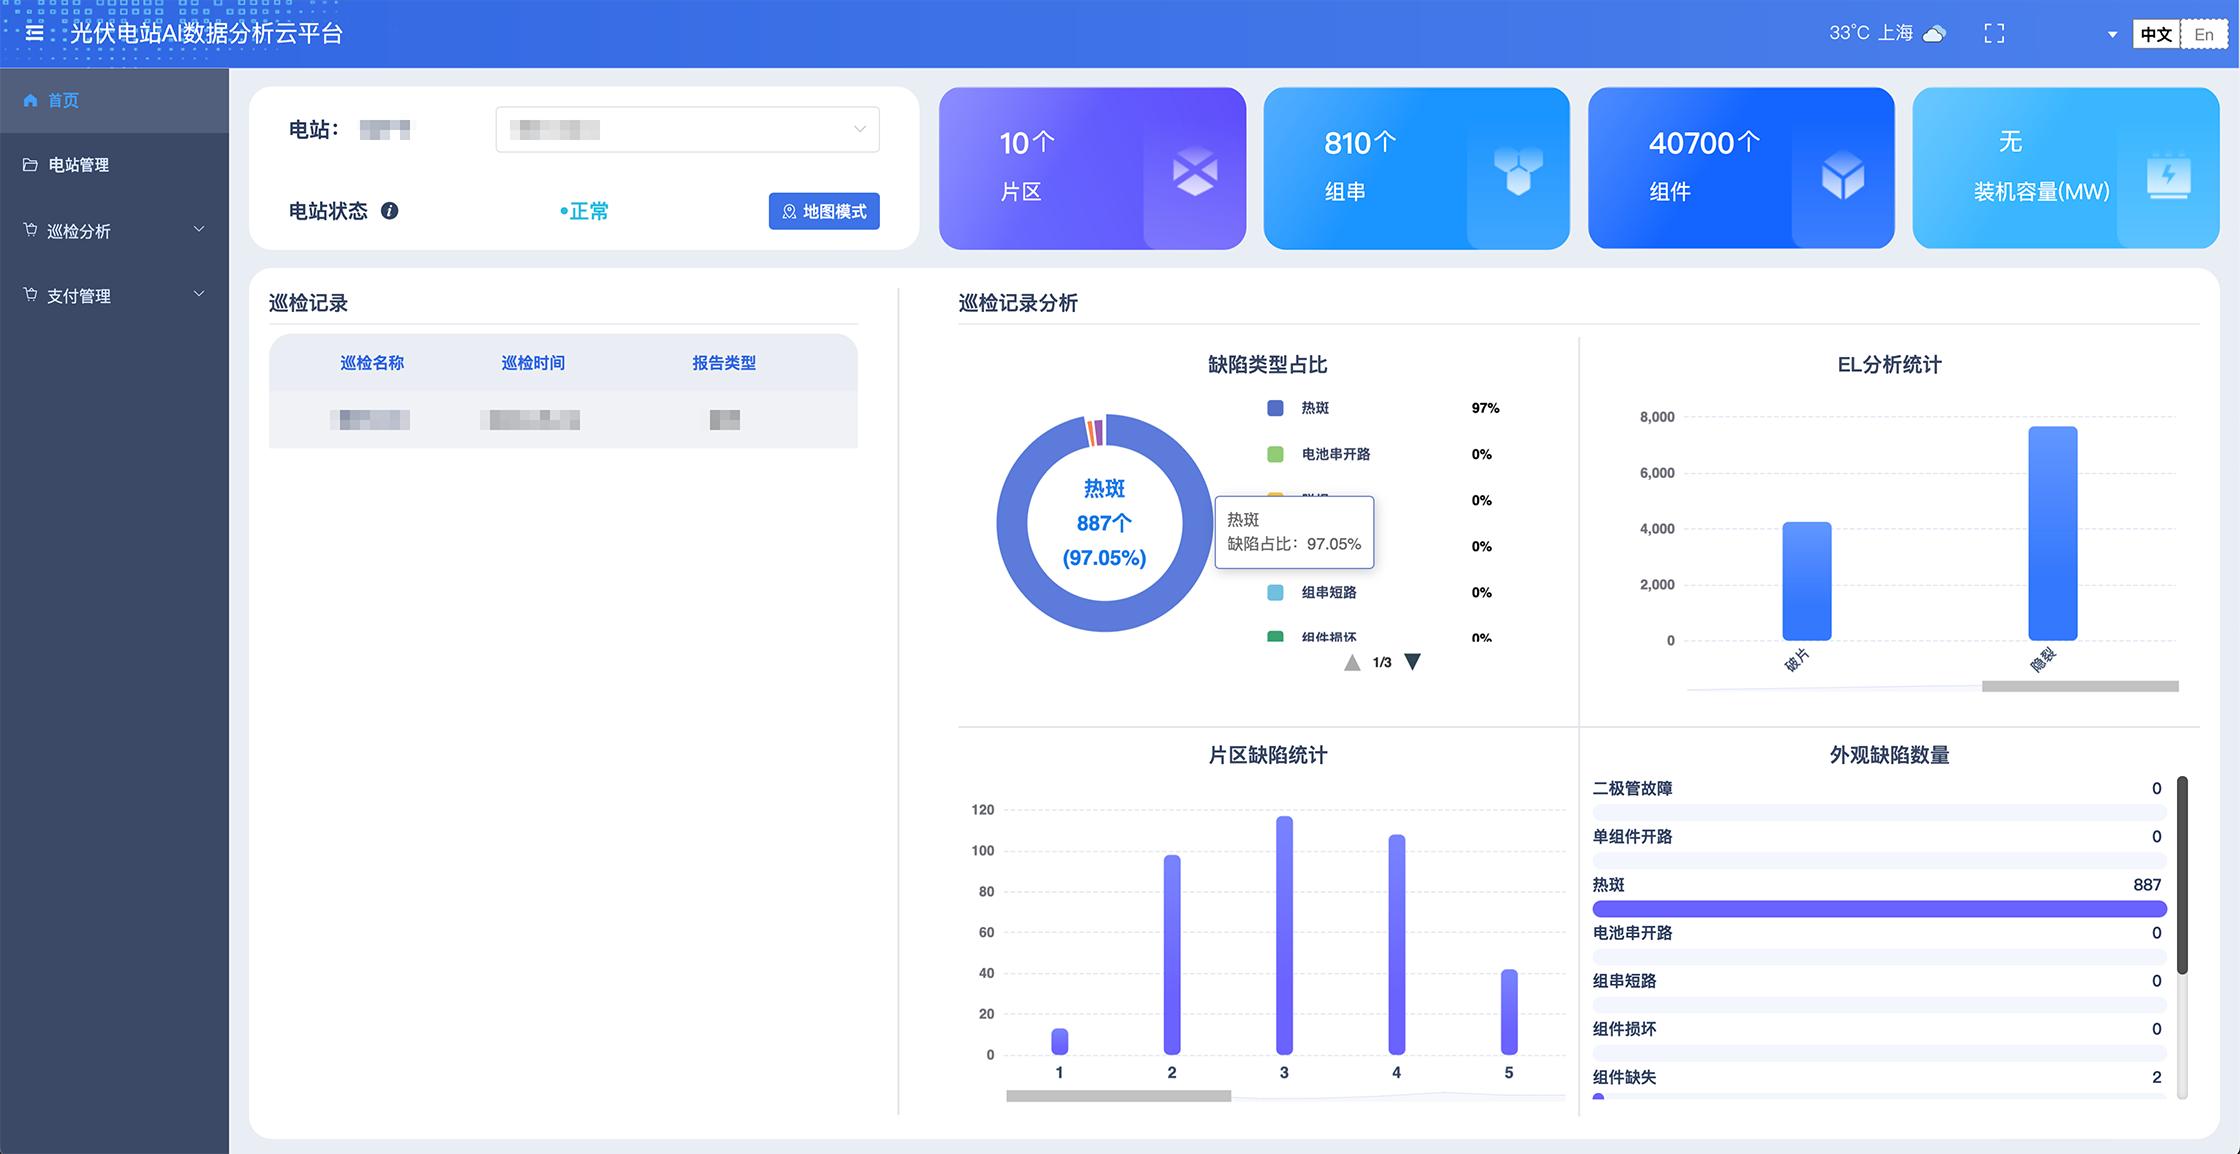Screen dimensions: 2240x1154
Task: Click the station status info icon
Action: coord(390,211)
